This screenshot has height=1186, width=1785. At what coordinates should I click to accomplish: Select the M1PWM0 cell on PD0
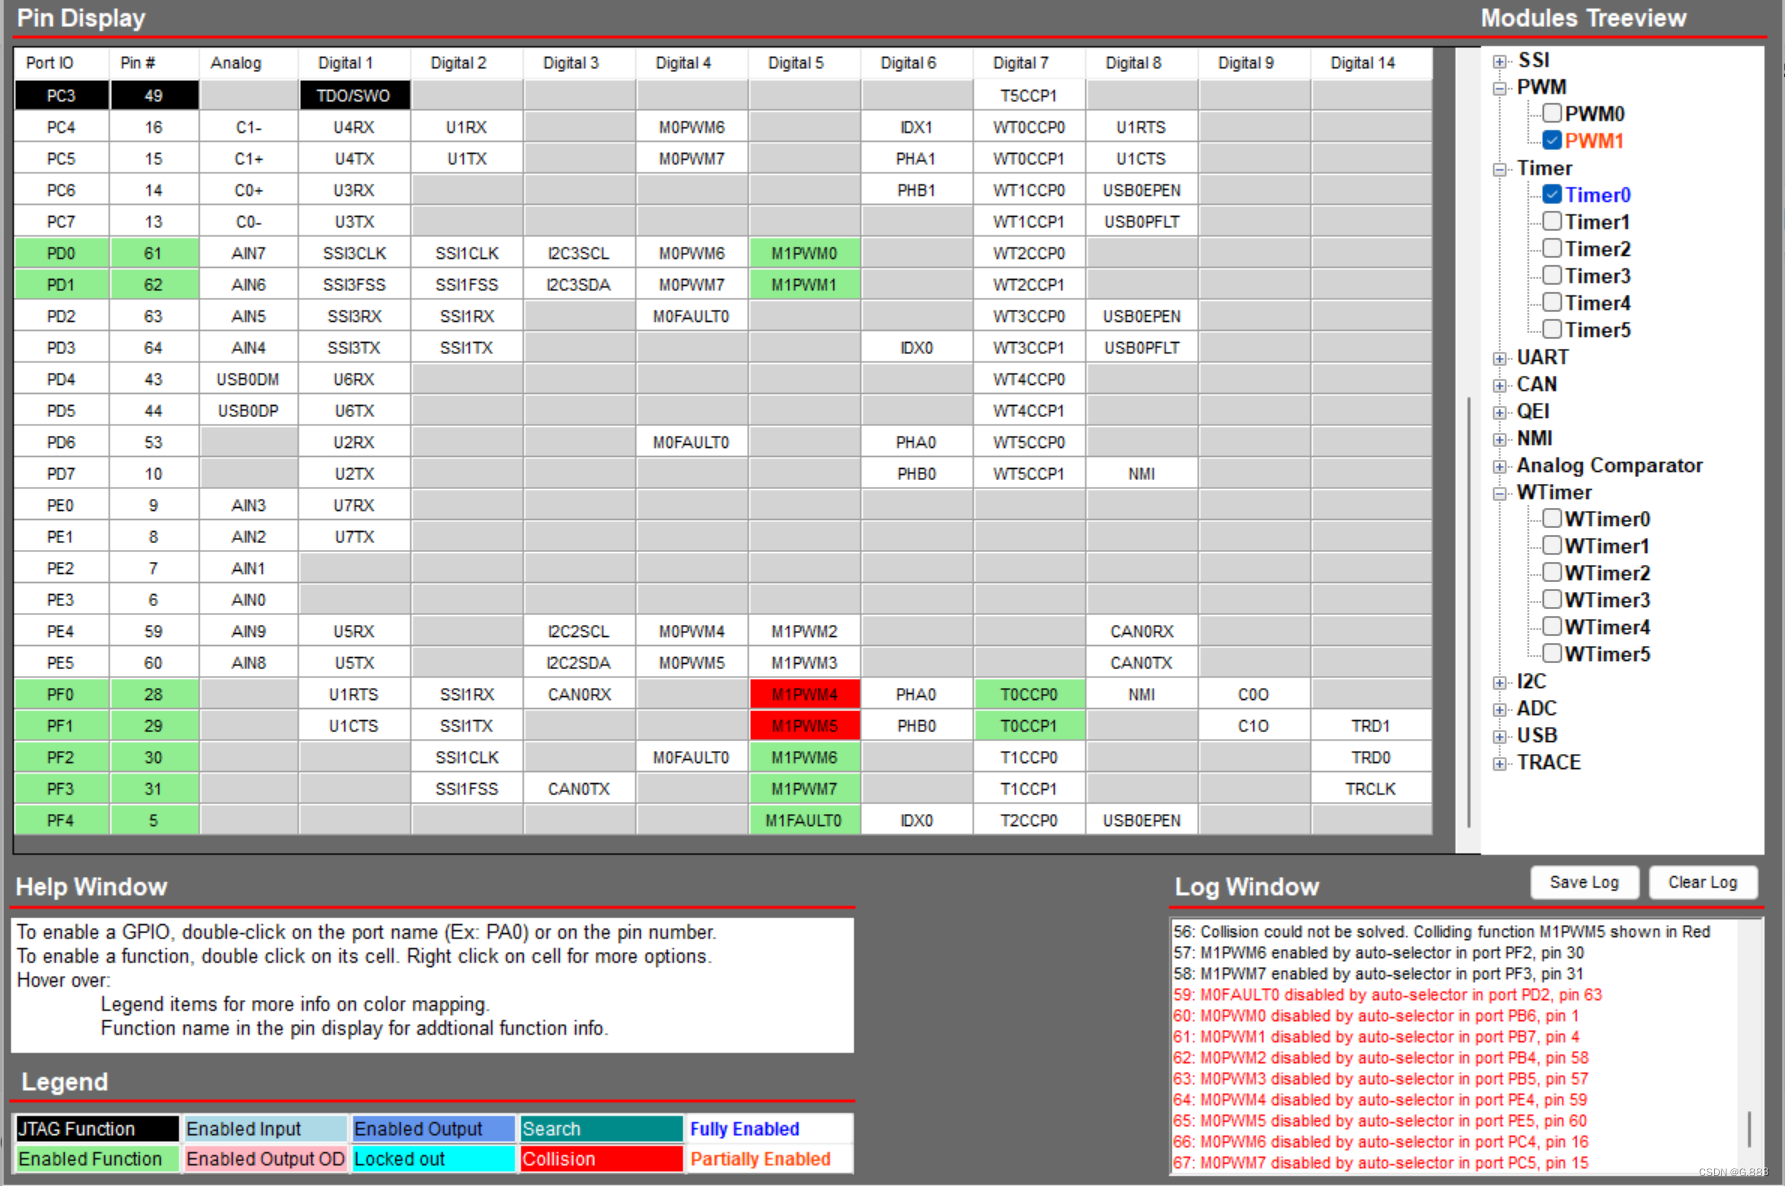804,253
